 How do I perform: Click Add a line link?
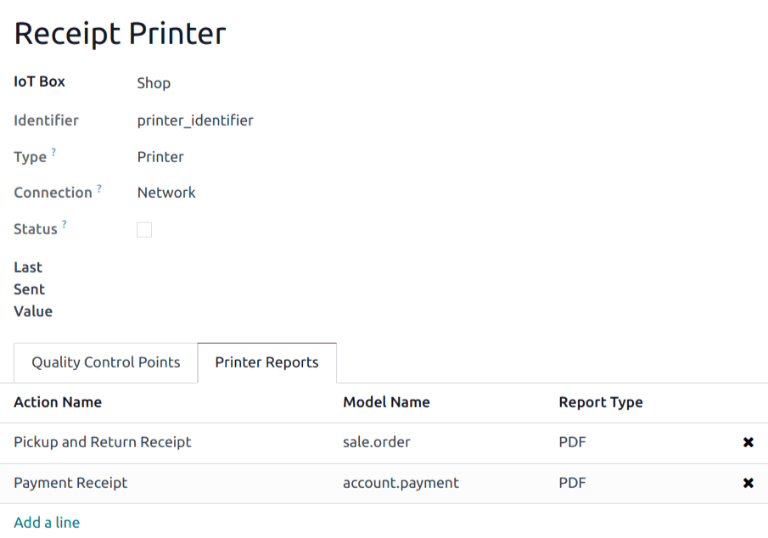pyautogui.click(x=47, y=522)
